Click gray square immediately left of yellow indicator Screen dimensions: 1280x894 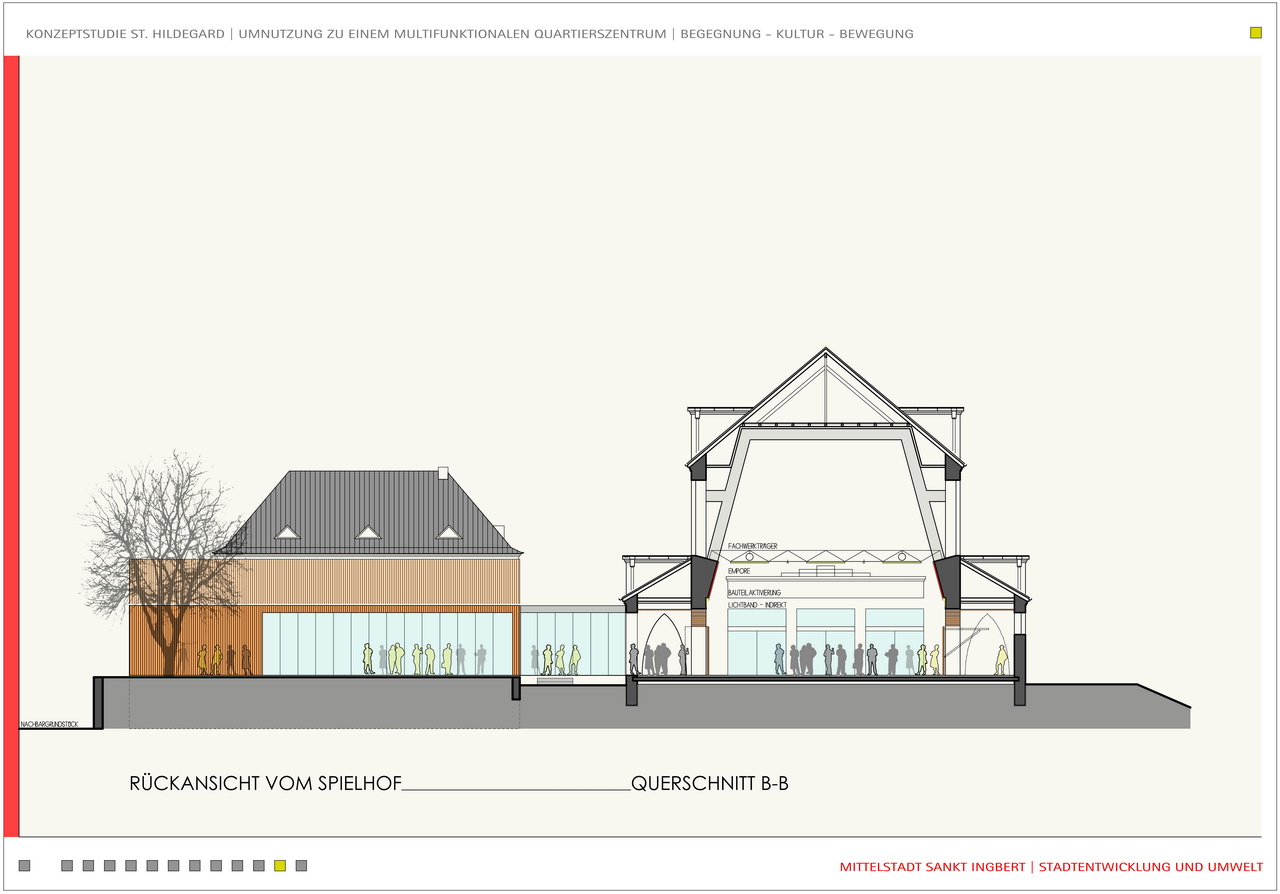259,866
